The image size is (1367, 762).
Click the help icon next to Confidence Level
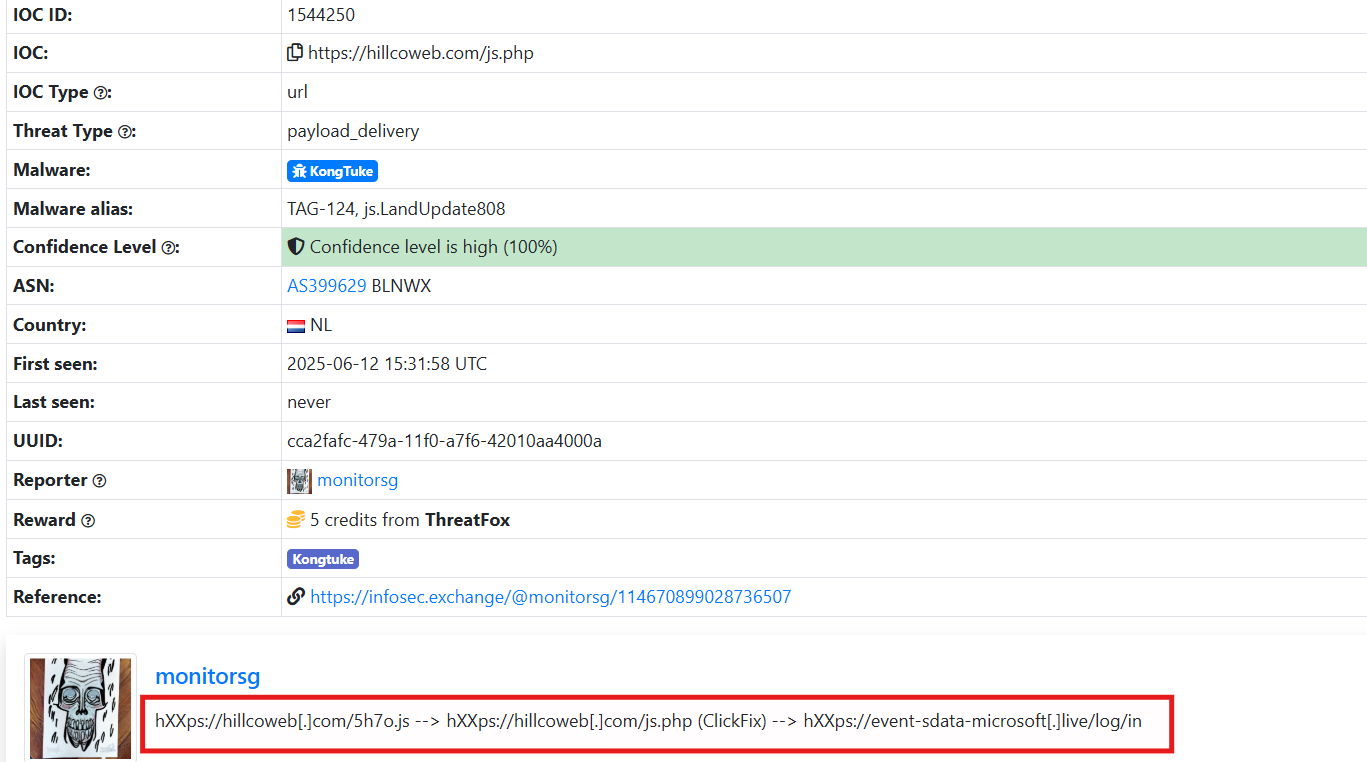pyautogui.click(x=169, y=248)
